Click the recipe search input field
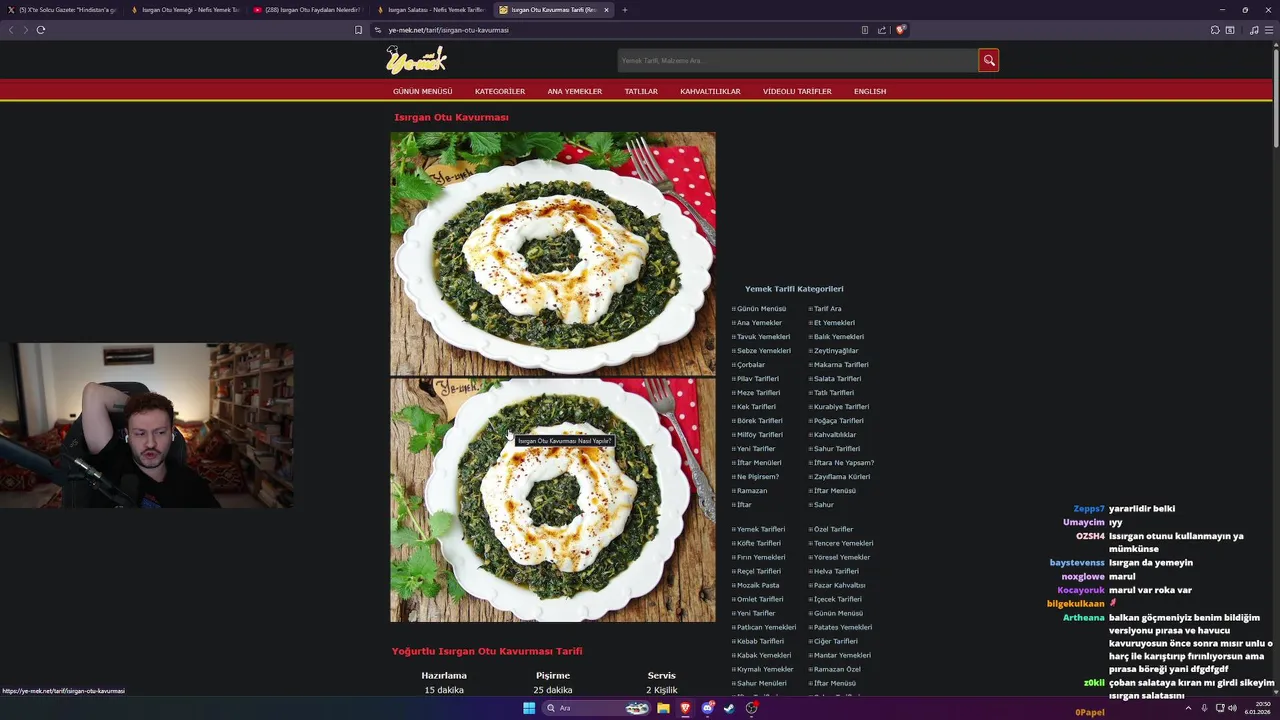Screen dimensions: 1280x720 (797, 61)
